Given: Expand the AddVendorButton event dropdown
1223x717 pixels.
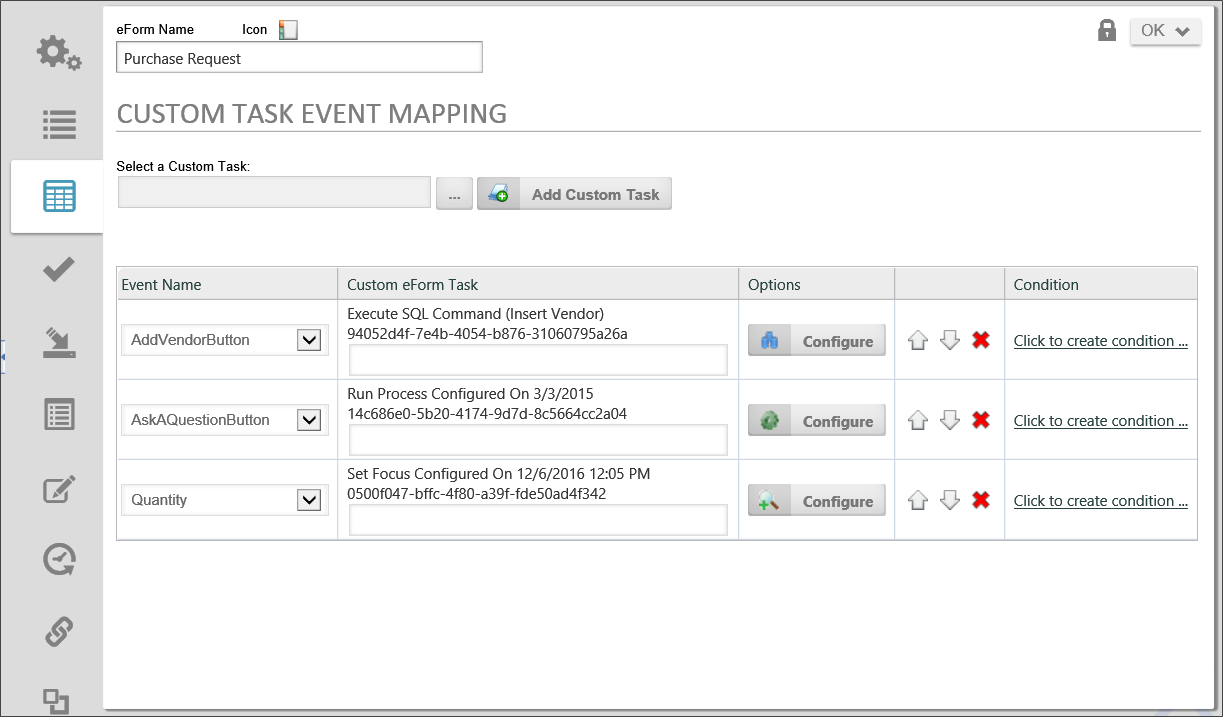Looking at the screenshot, I should pyautogui.click(x=309, y=340).
